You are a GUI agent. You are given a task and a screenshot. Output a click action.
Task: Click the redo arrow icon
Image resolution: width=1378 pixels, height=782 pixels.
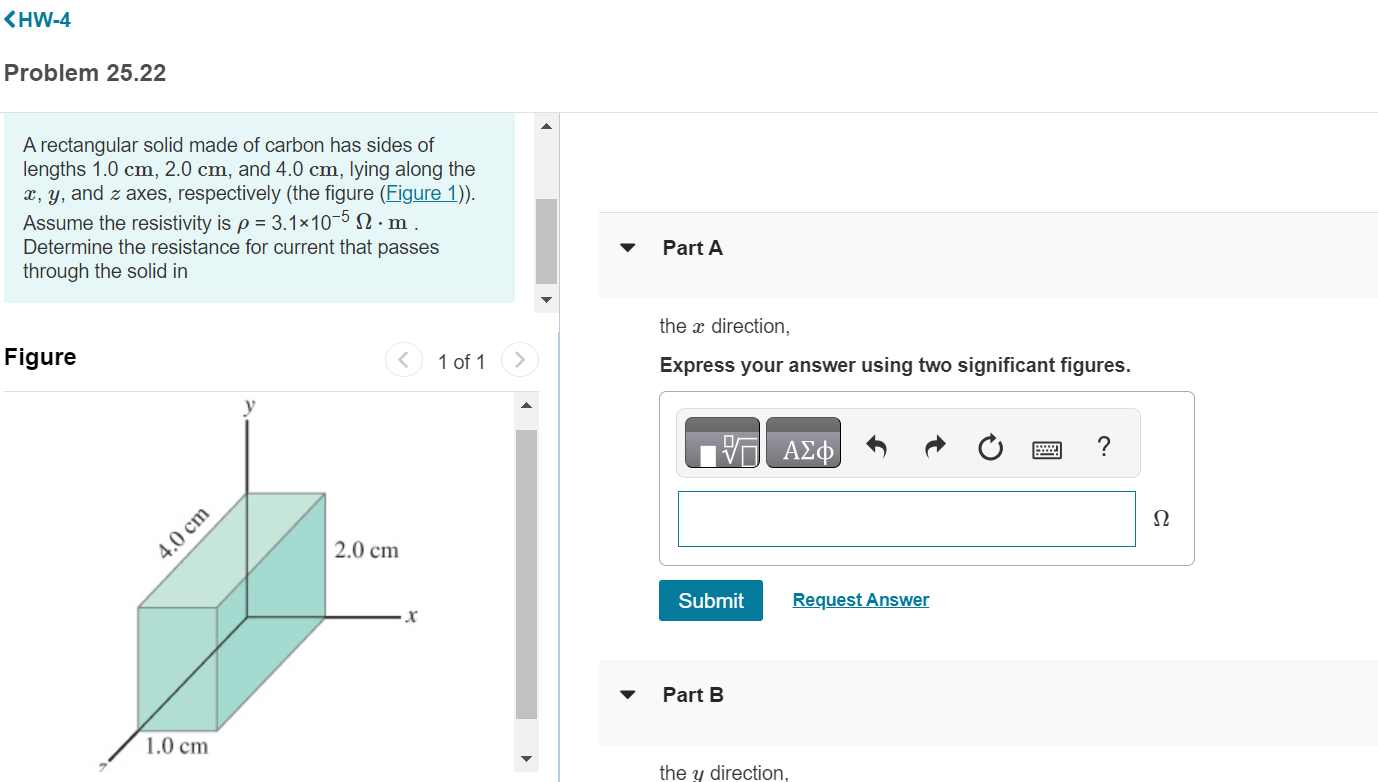click(x=934, y=447)
